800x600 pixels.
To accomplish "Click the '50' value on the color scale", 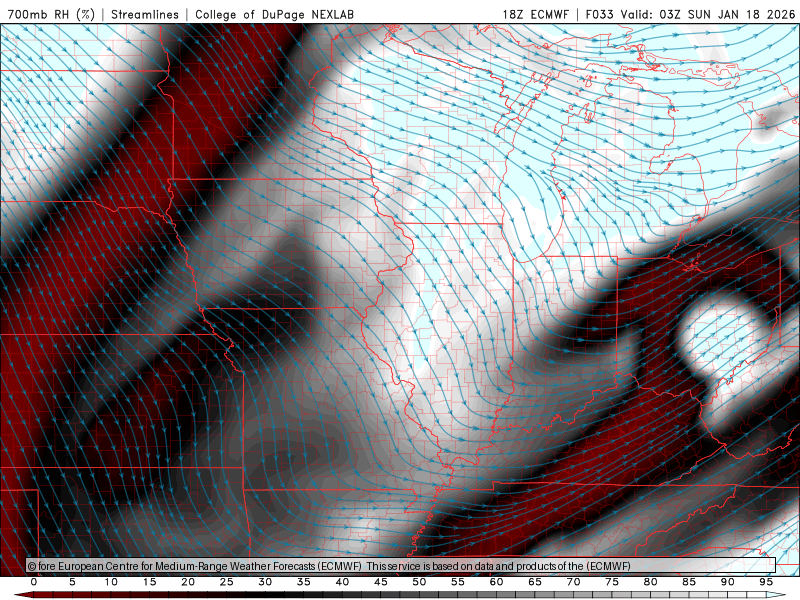I will pyautogui.click(x=419, y=582).
